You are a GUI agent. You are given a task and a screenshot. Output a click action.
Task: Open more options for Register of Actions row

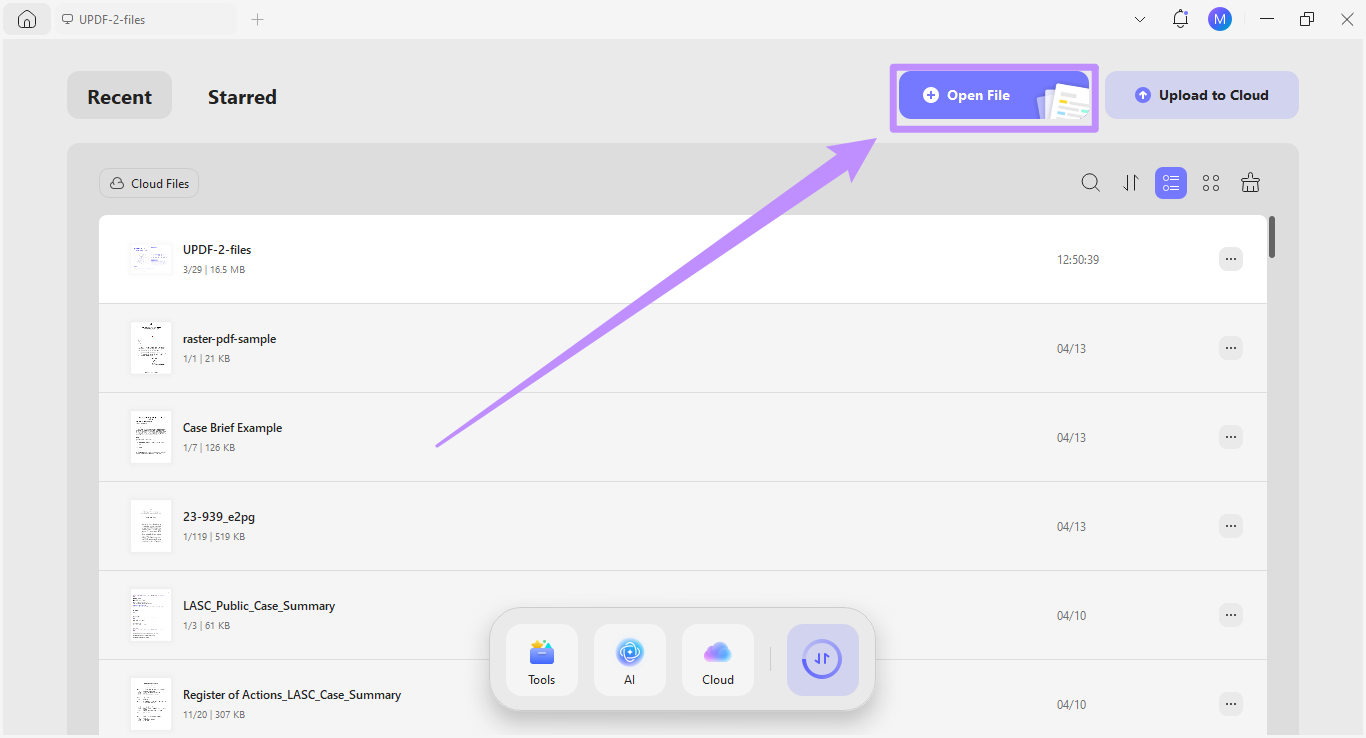tap(1231, 704)
